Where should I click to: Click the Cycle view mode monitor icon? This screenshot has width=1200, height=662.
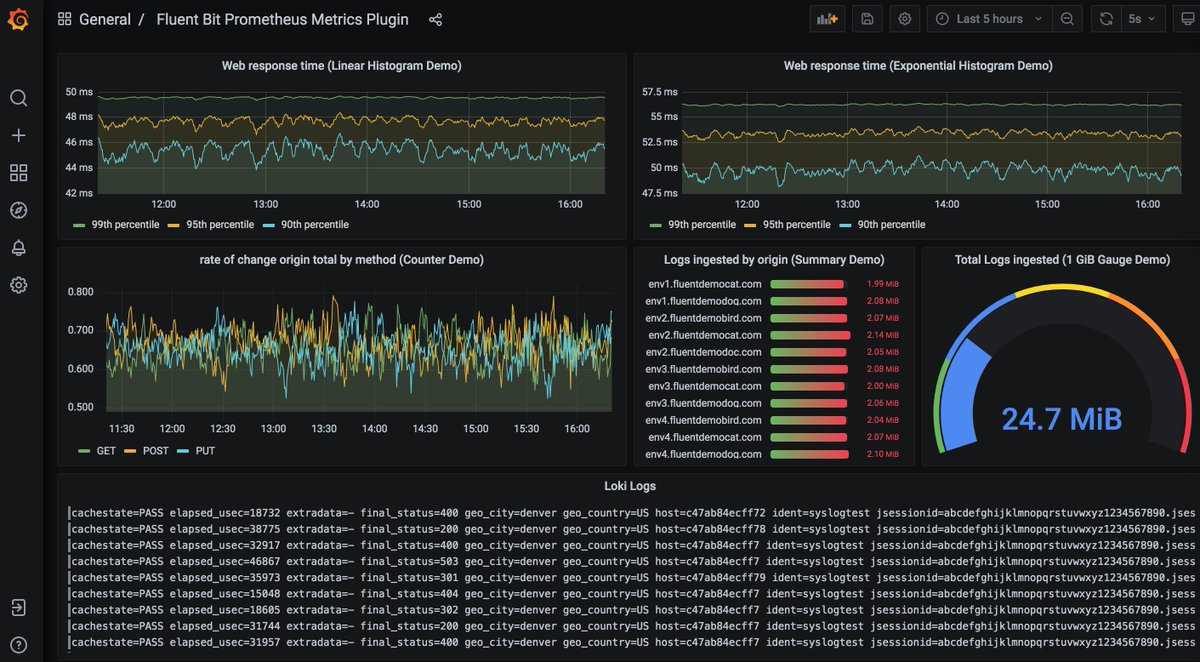coord(1186,19)
